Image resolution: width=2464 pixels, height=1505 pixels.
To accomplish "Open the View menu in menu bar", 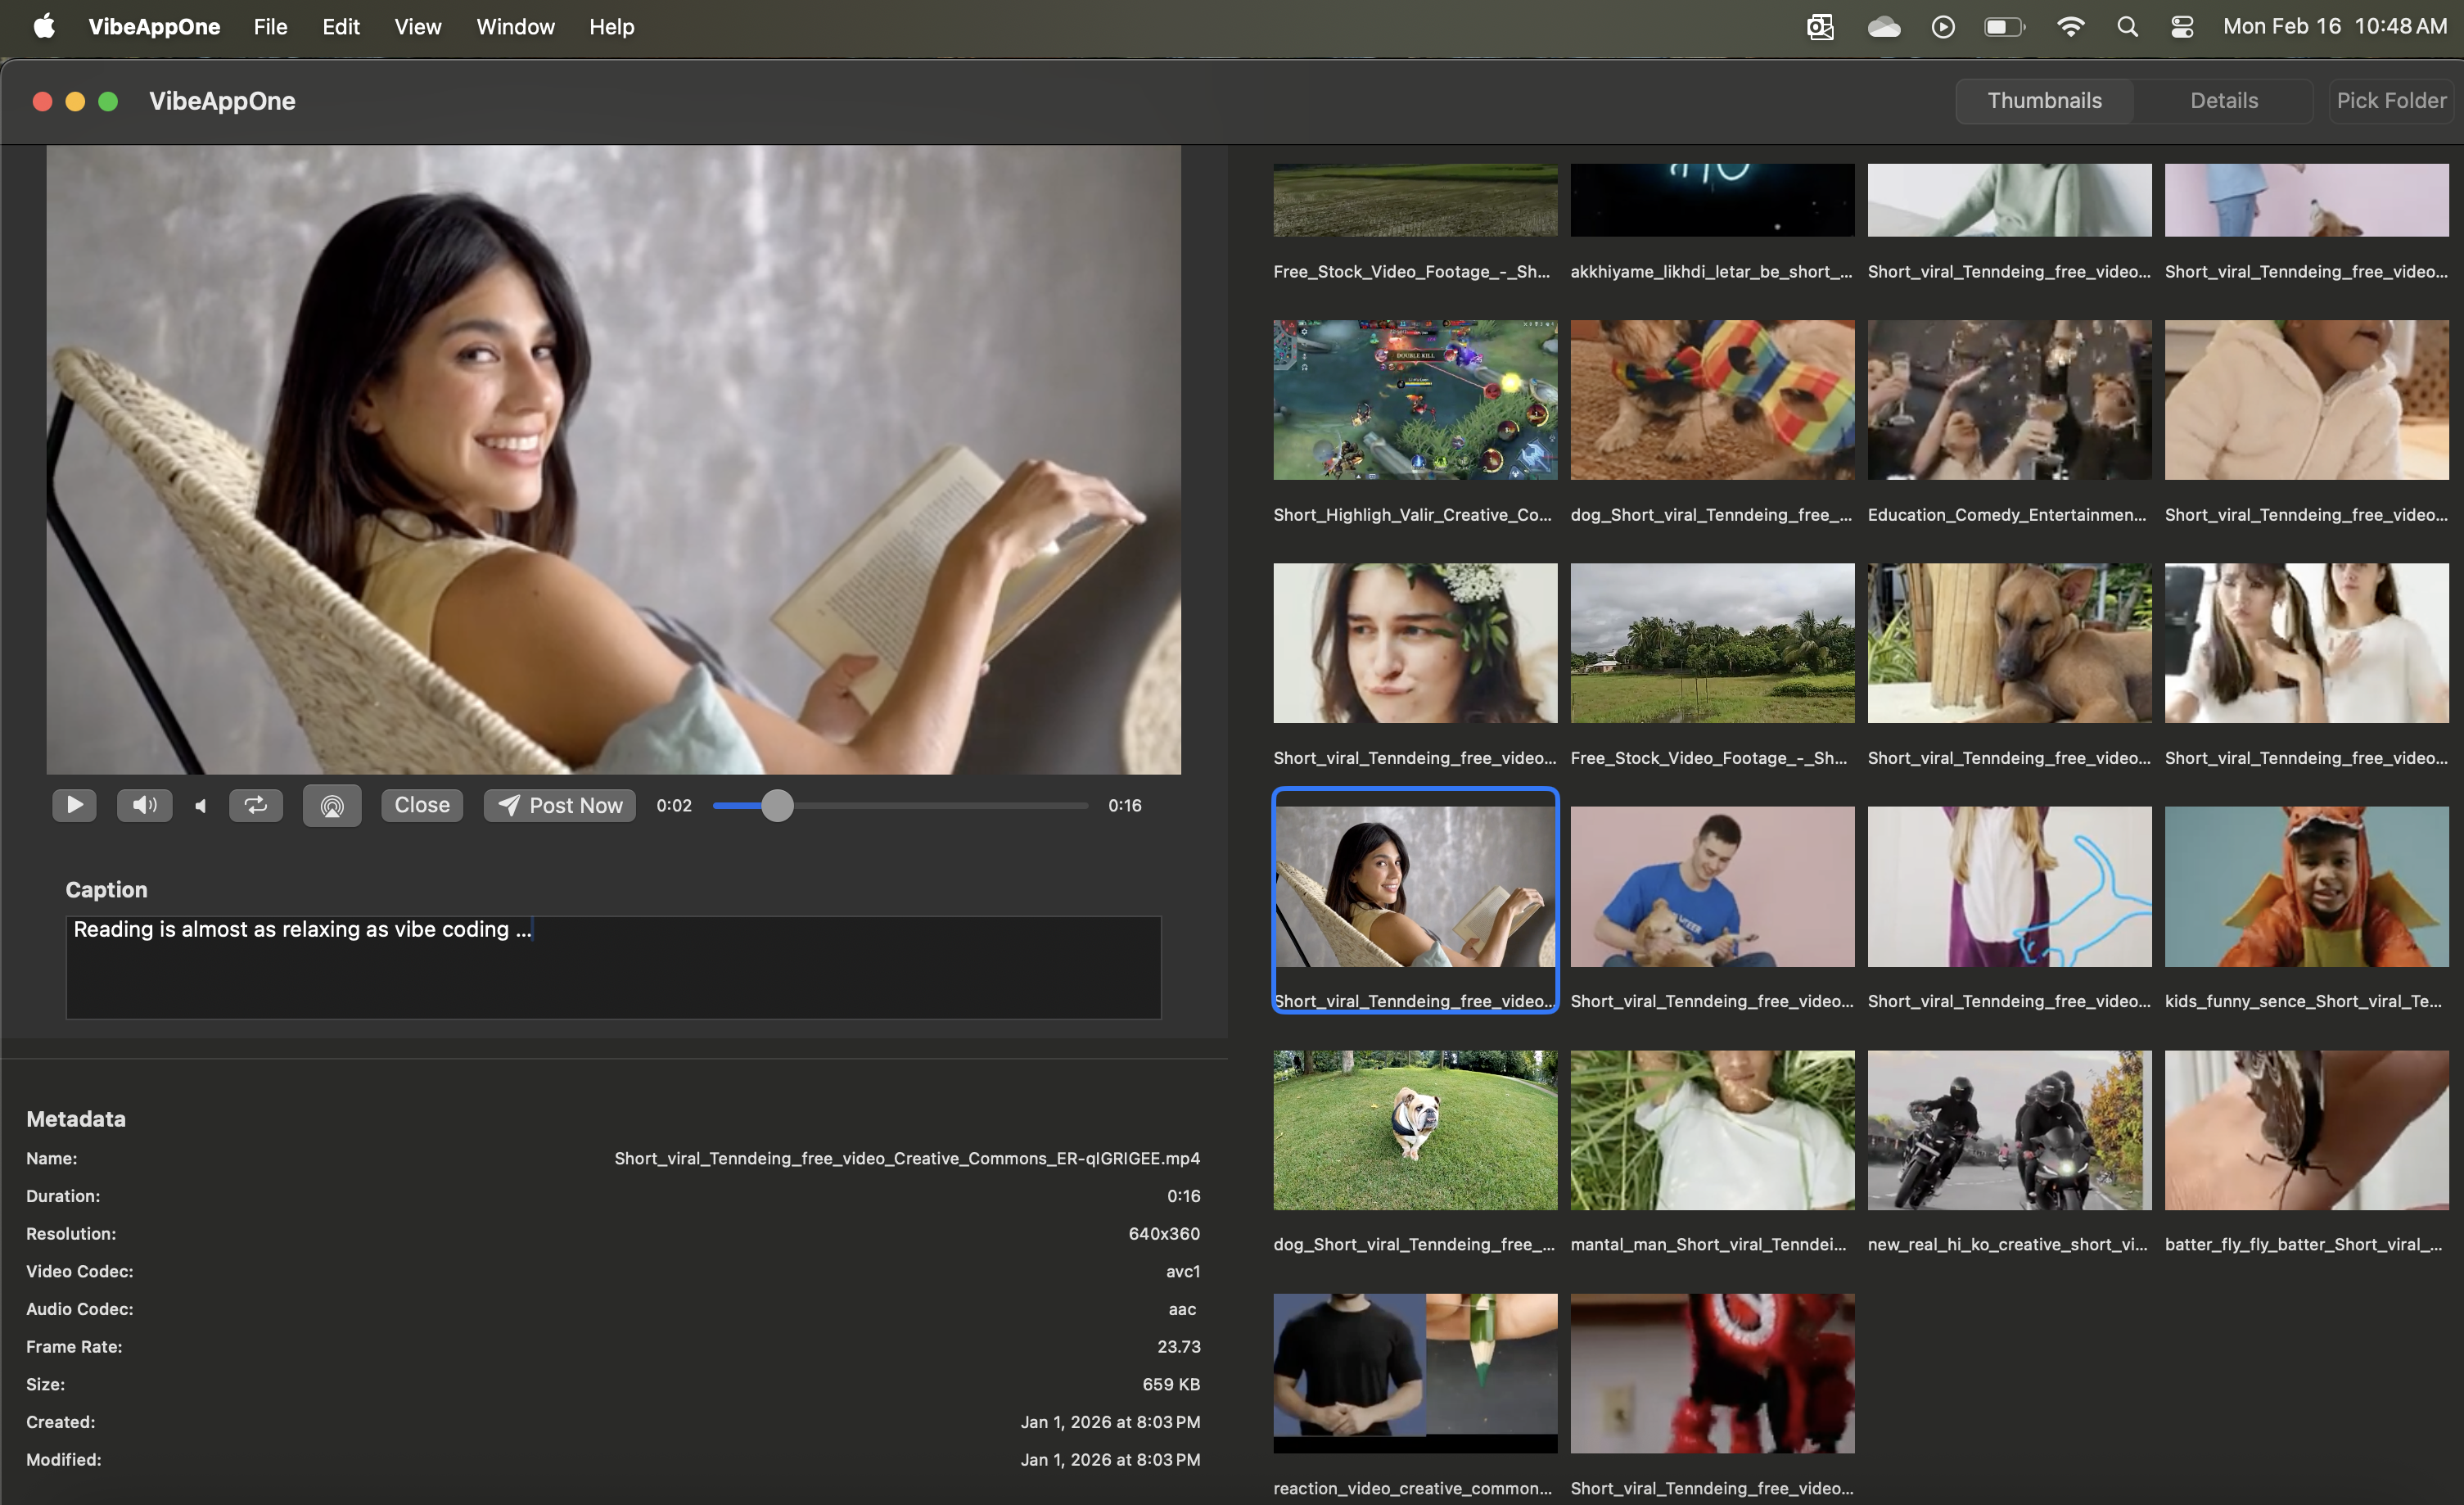I will click(417, 27).
